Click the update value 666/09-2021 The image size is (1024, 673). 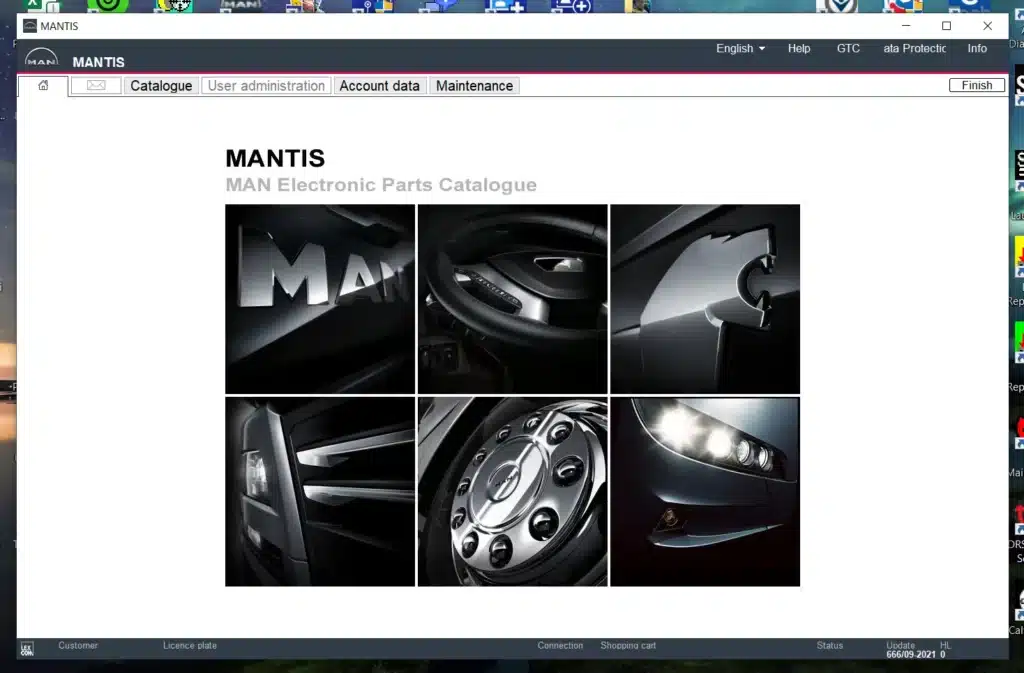click(x=910, y=654)
